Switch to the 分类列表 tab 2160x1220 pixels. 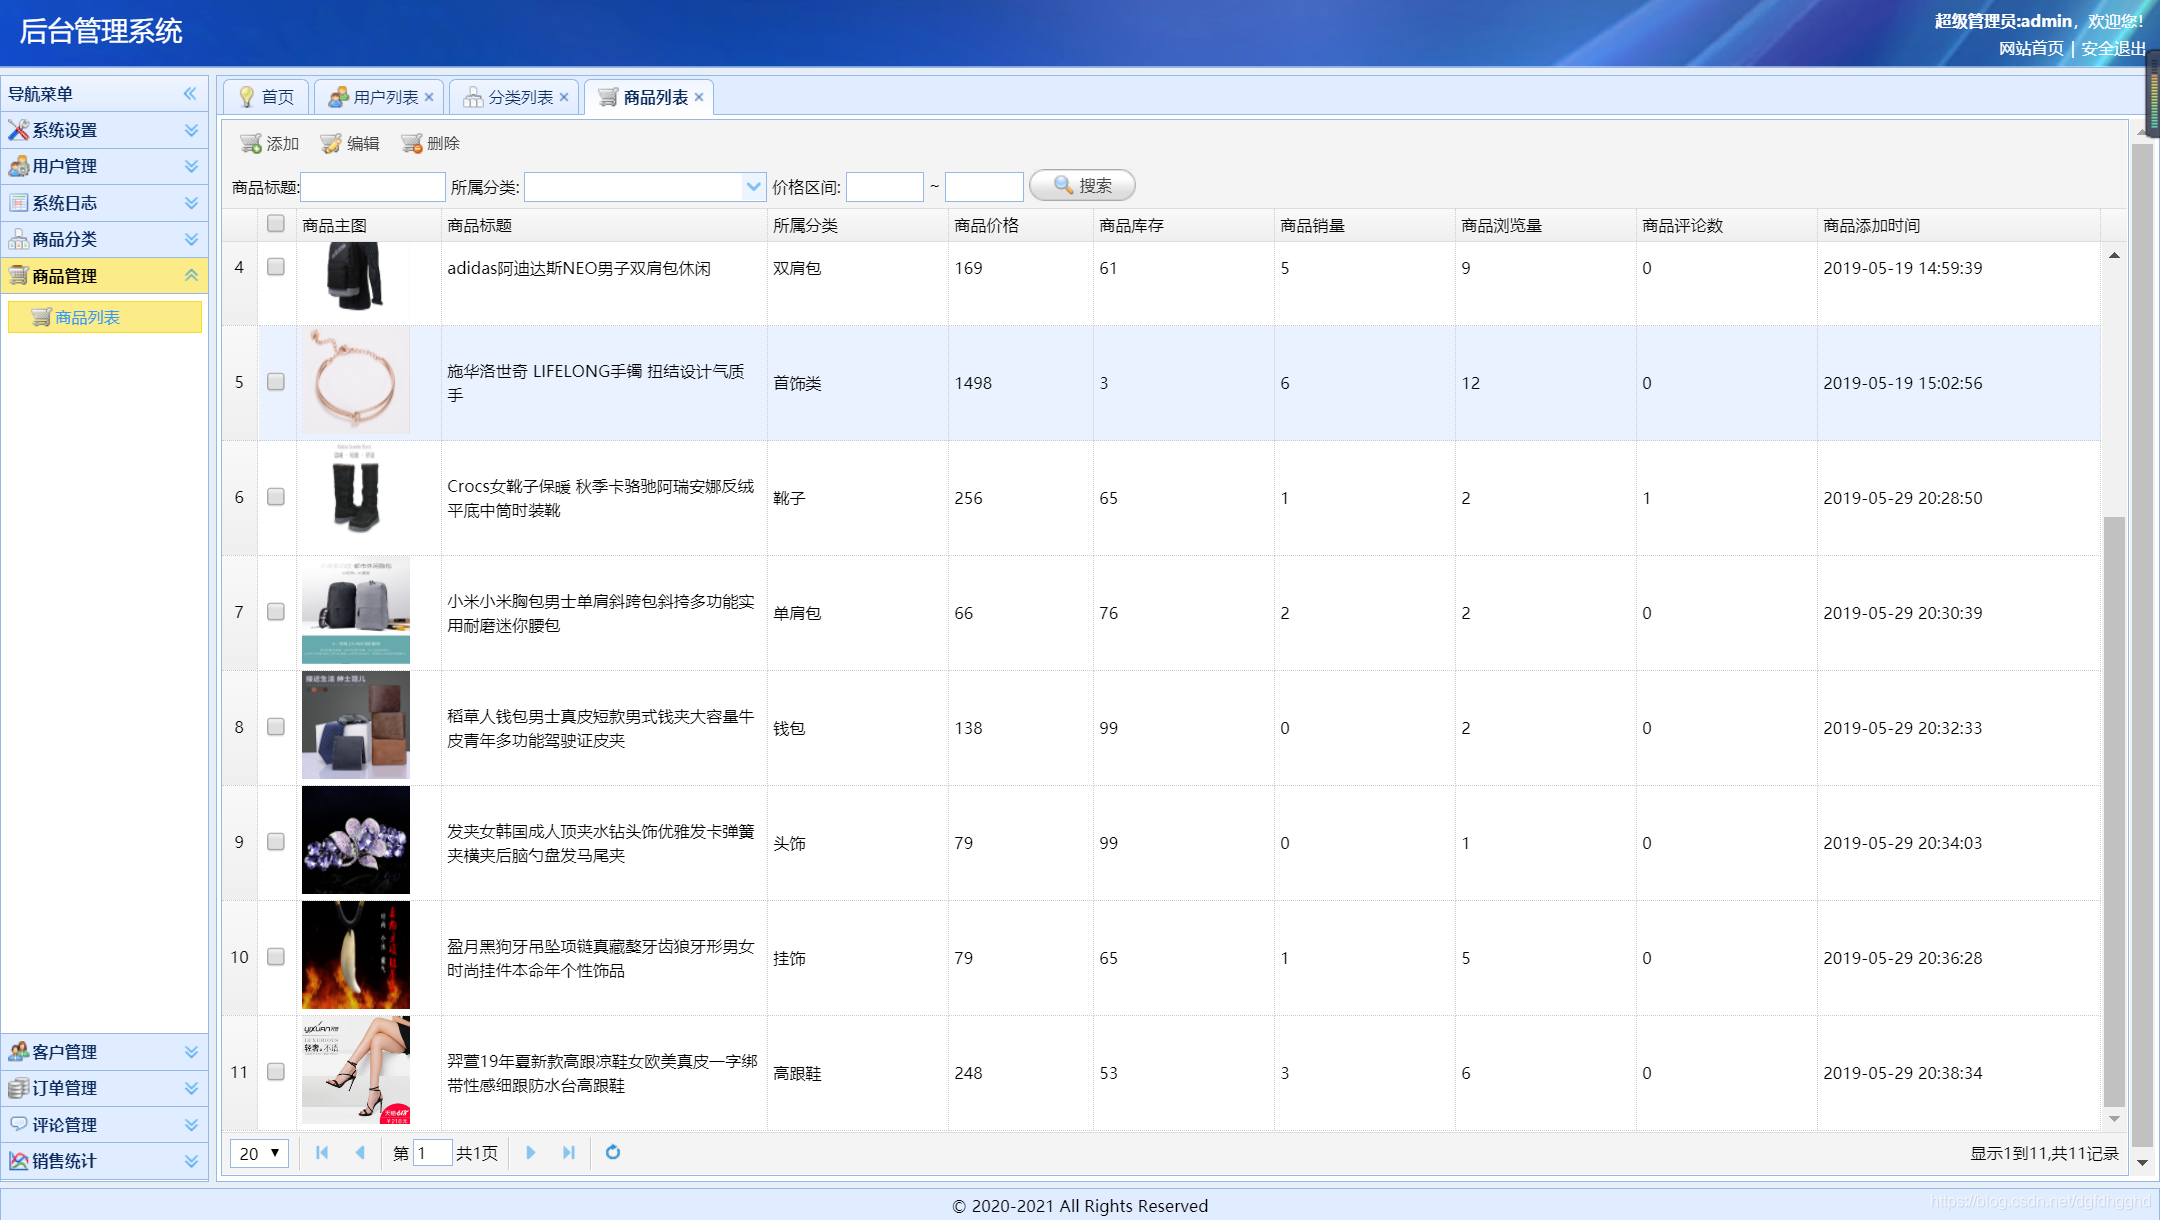[x=514, y=97]
